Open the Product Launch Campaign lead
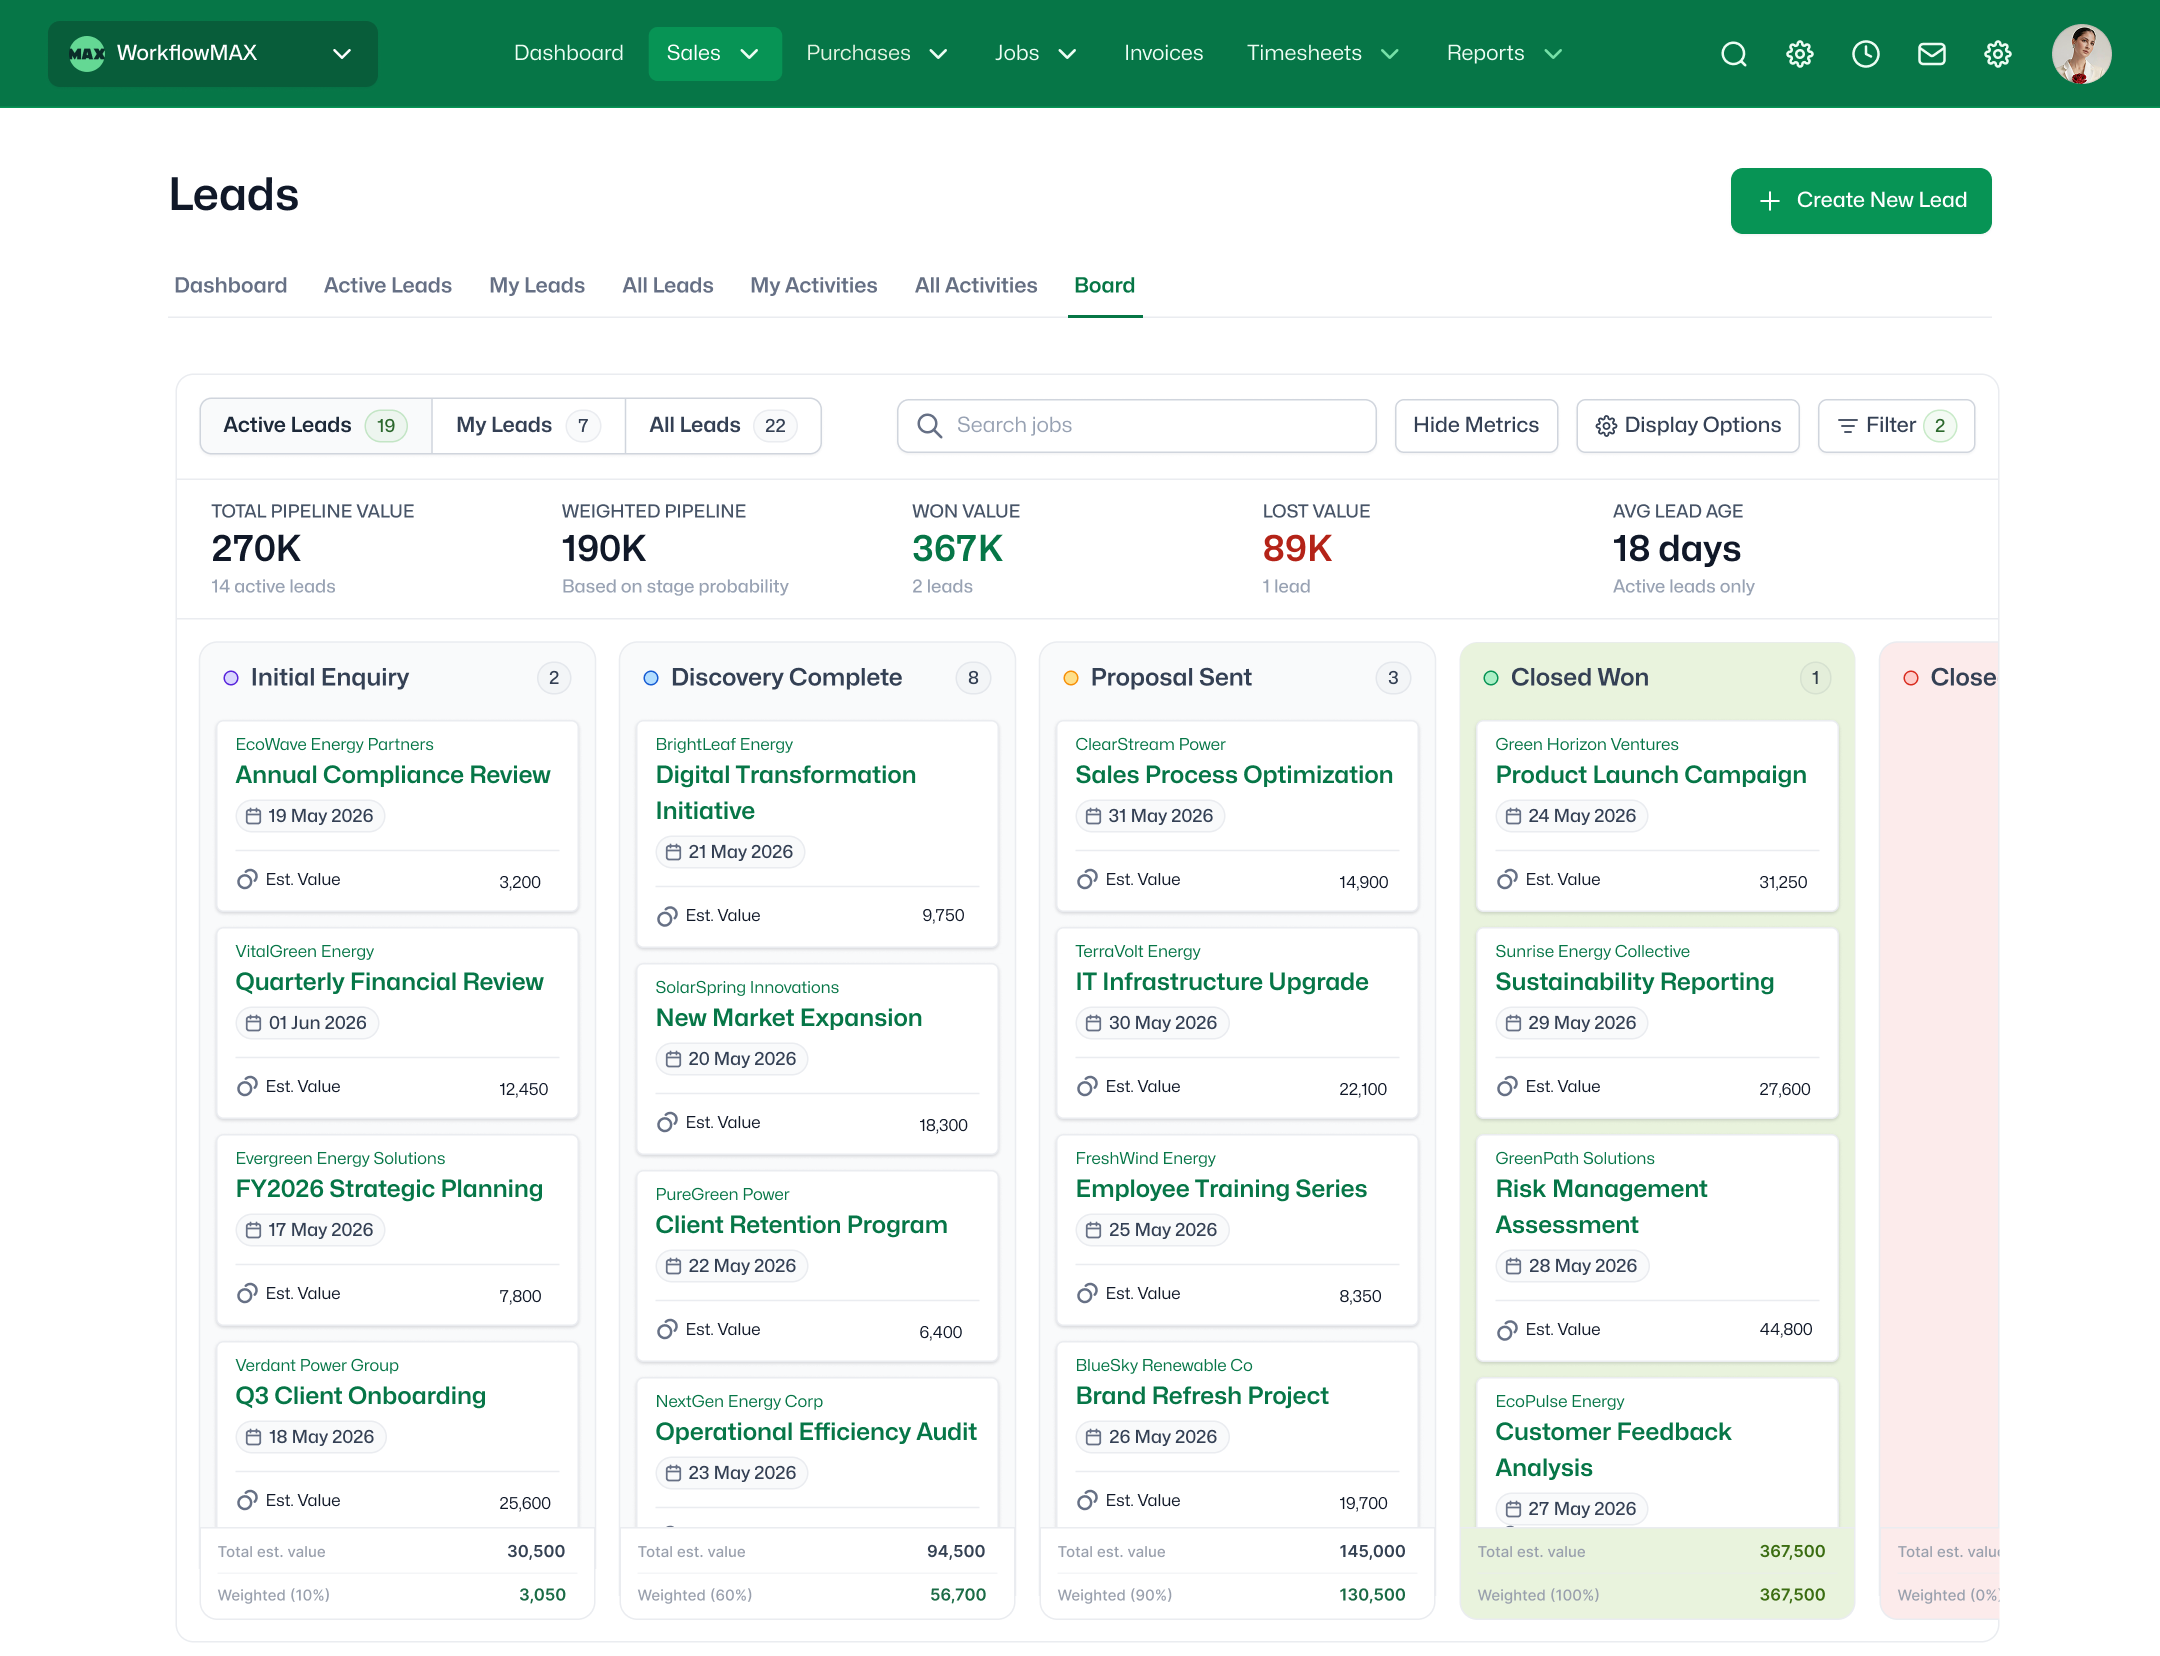The height and width of the screenshot is (1656, 2160). (1651, 775)
